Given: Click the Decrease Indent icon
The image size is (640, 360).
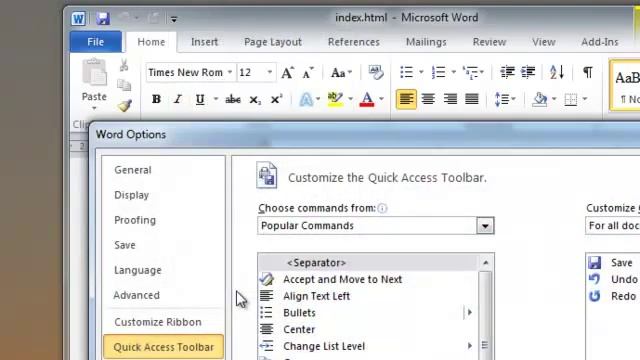Looking at the screenshot, I should tap(507, 72).
